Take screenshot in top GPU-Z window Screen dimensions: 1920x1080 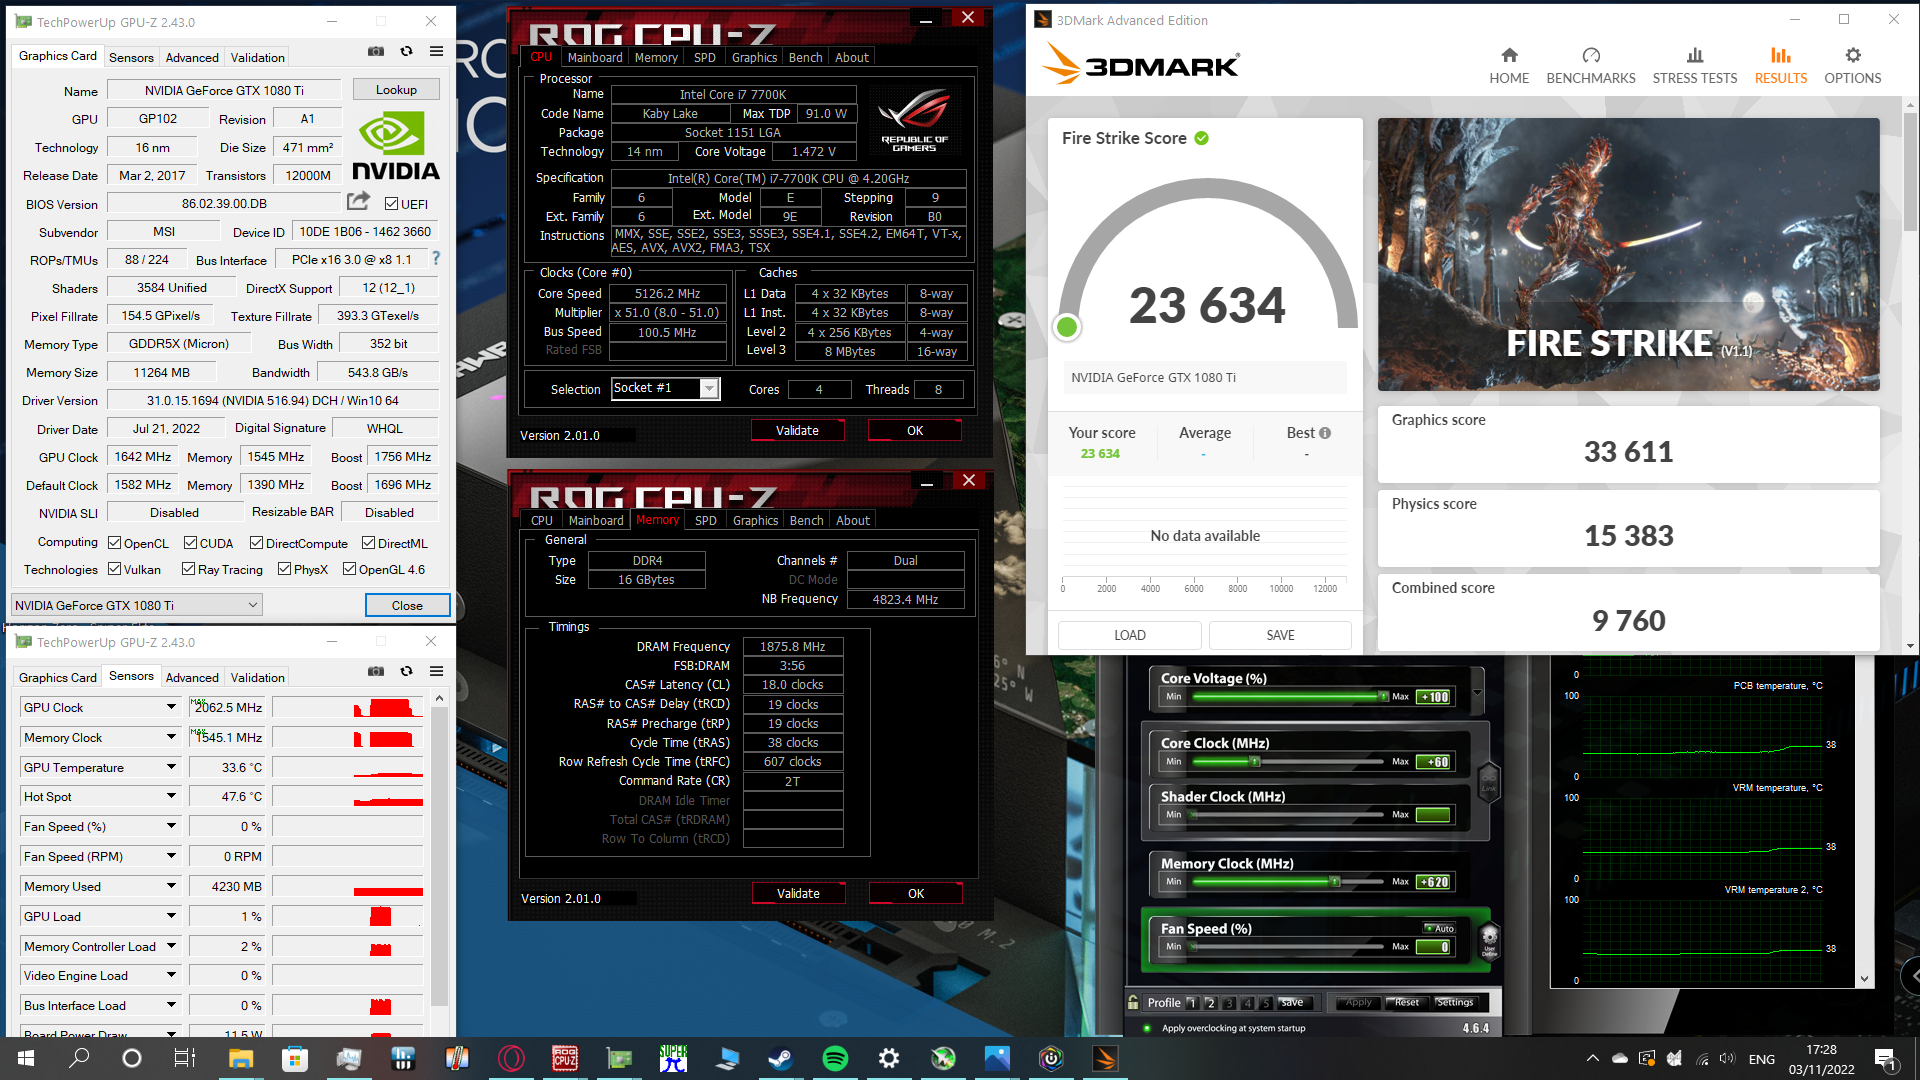tap(376, 52)
